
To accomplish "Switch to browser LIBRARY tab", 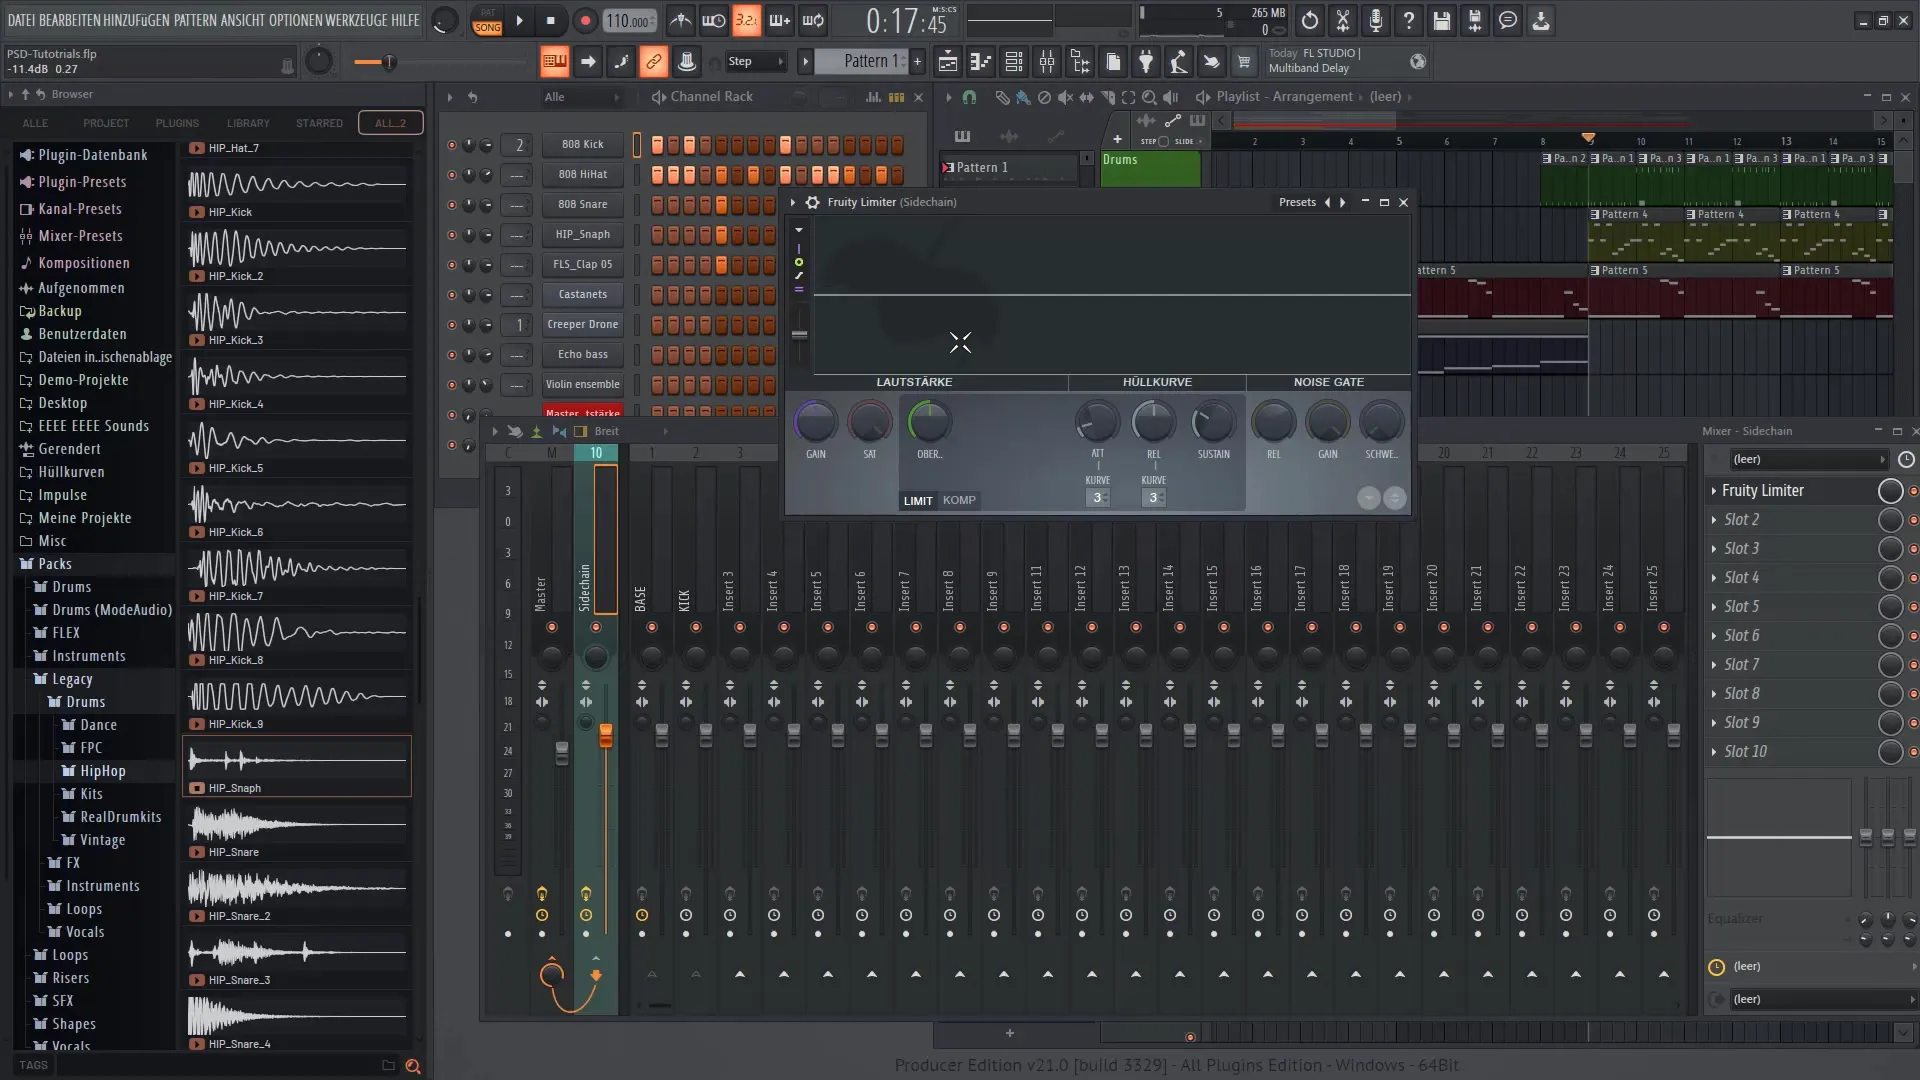I will pyautogui.click(x=248, y=123).
